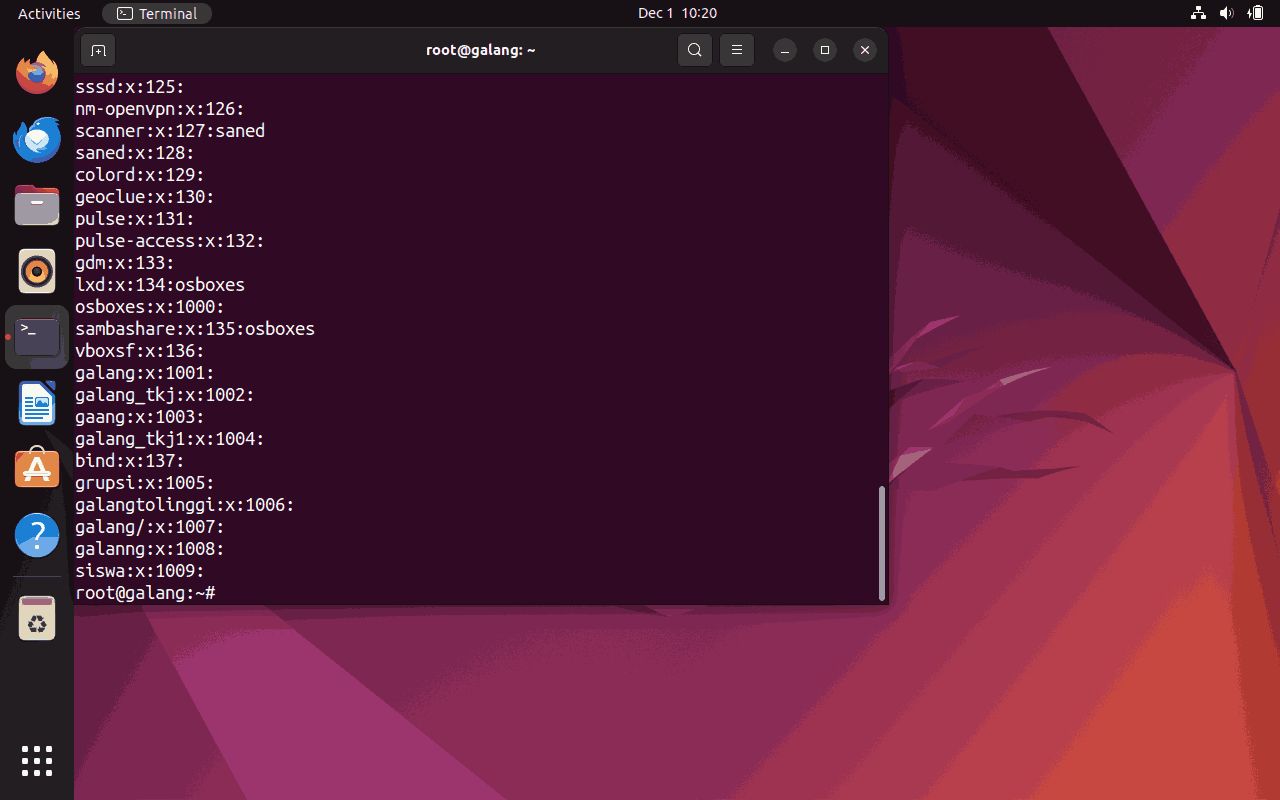Open the network status indicator
The width and height of the screenshot is (1280, 800).
(x=1198, y=13)
